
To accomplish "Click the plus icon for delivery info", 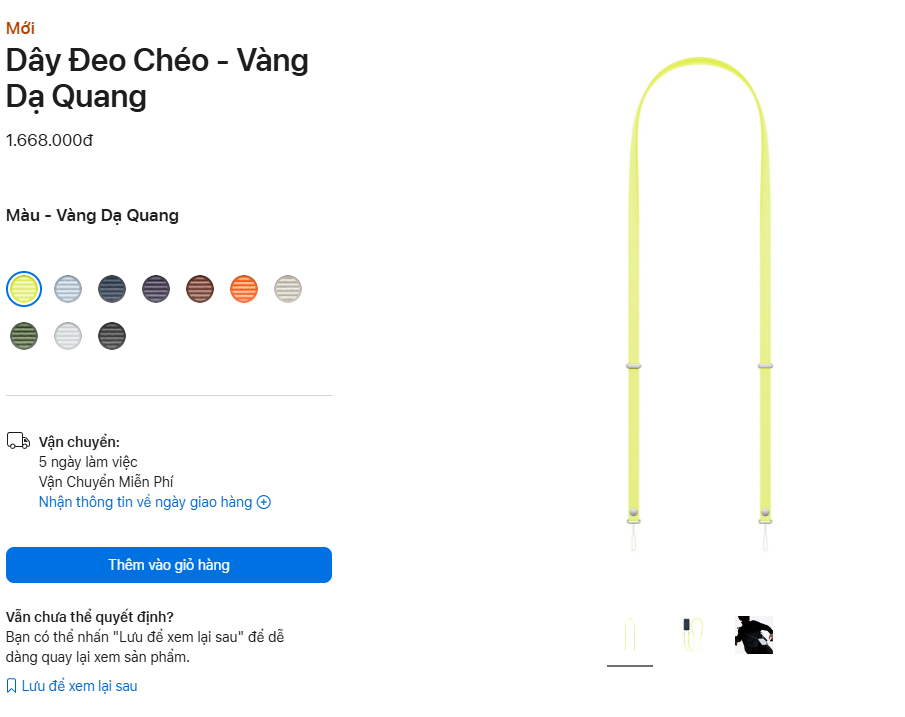I will (263, 502).
